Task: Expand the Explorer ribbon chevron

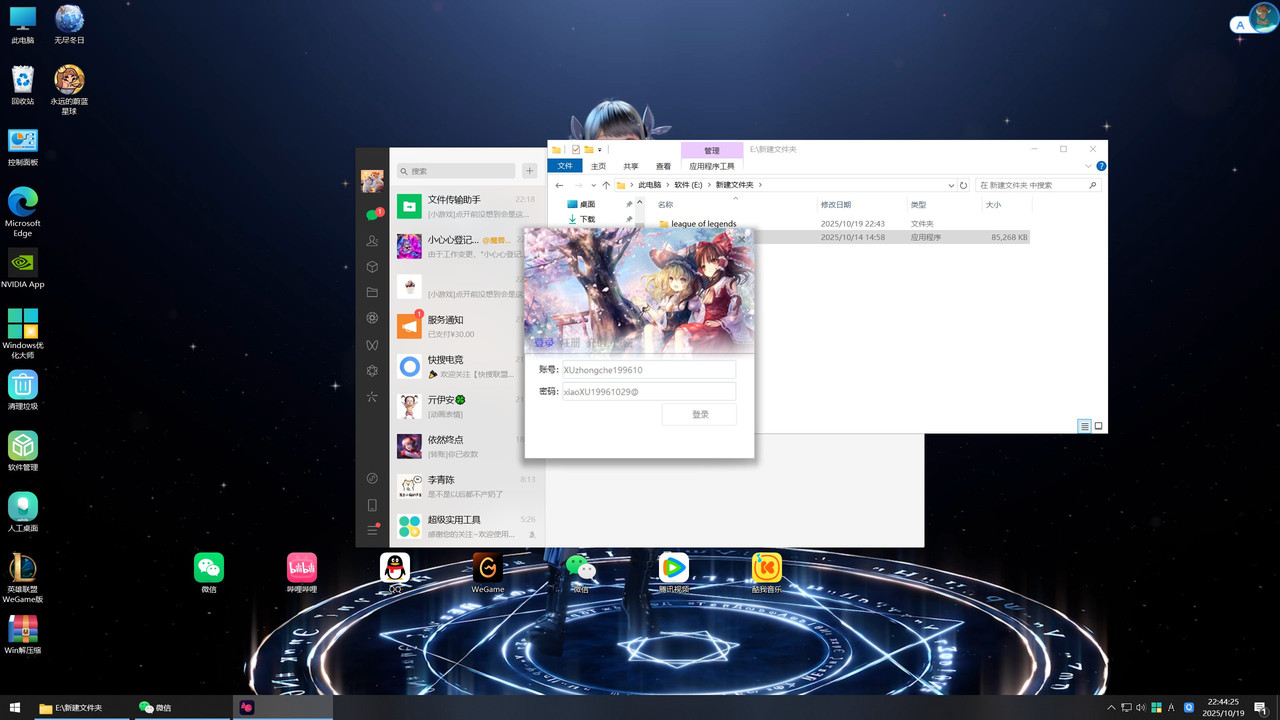Action: point(1088,166)
